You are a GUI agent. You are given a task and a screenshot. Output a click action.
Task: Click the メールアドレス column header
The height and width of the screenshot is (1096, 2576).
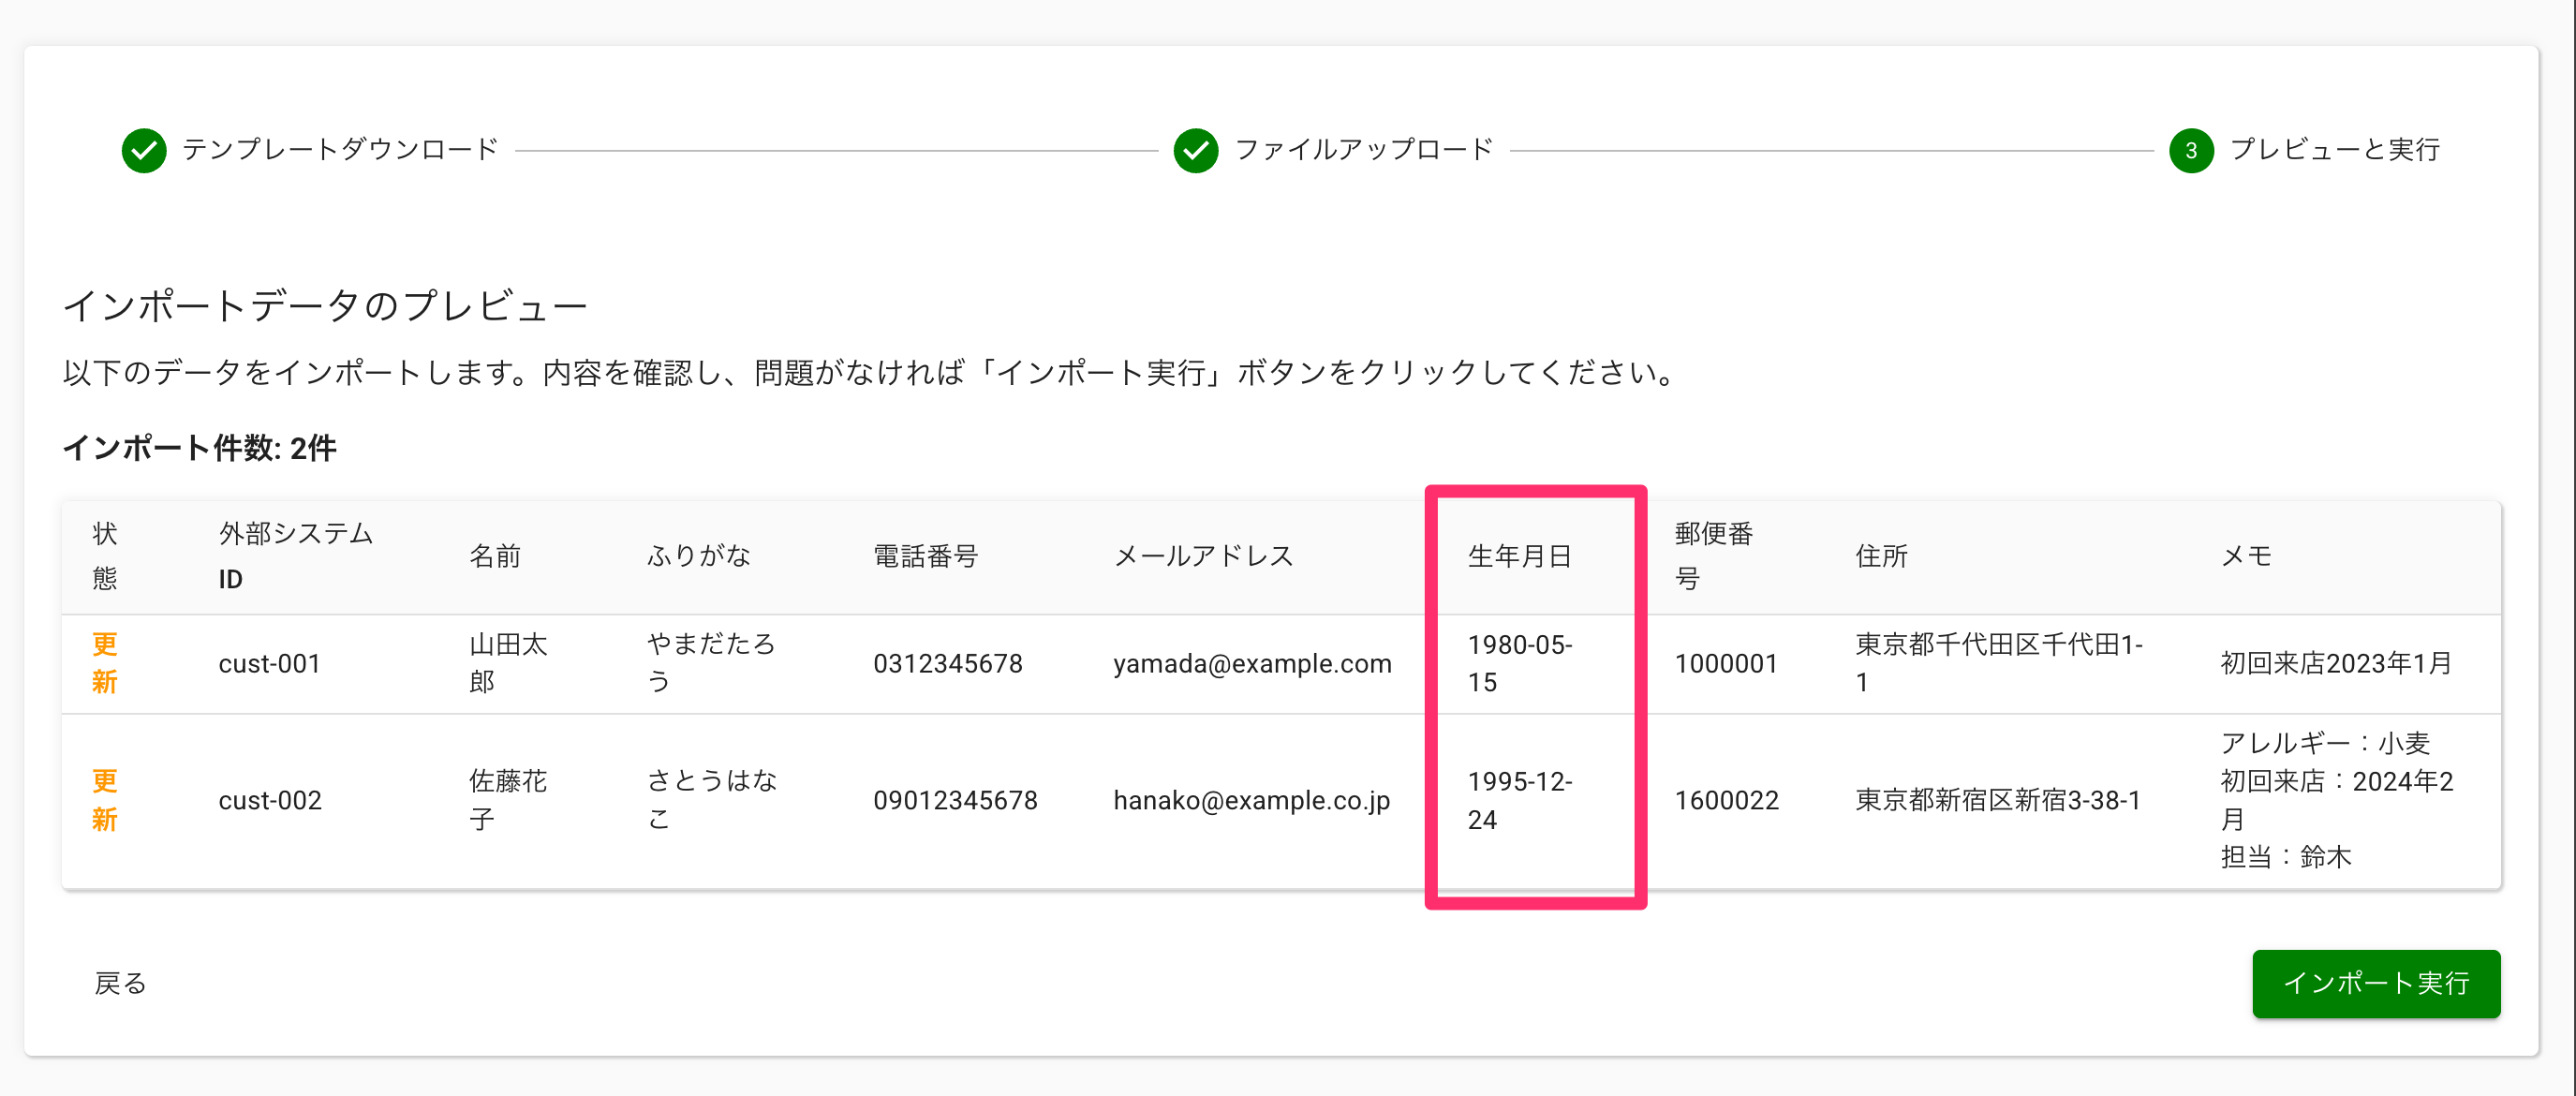pos(1204,556)
